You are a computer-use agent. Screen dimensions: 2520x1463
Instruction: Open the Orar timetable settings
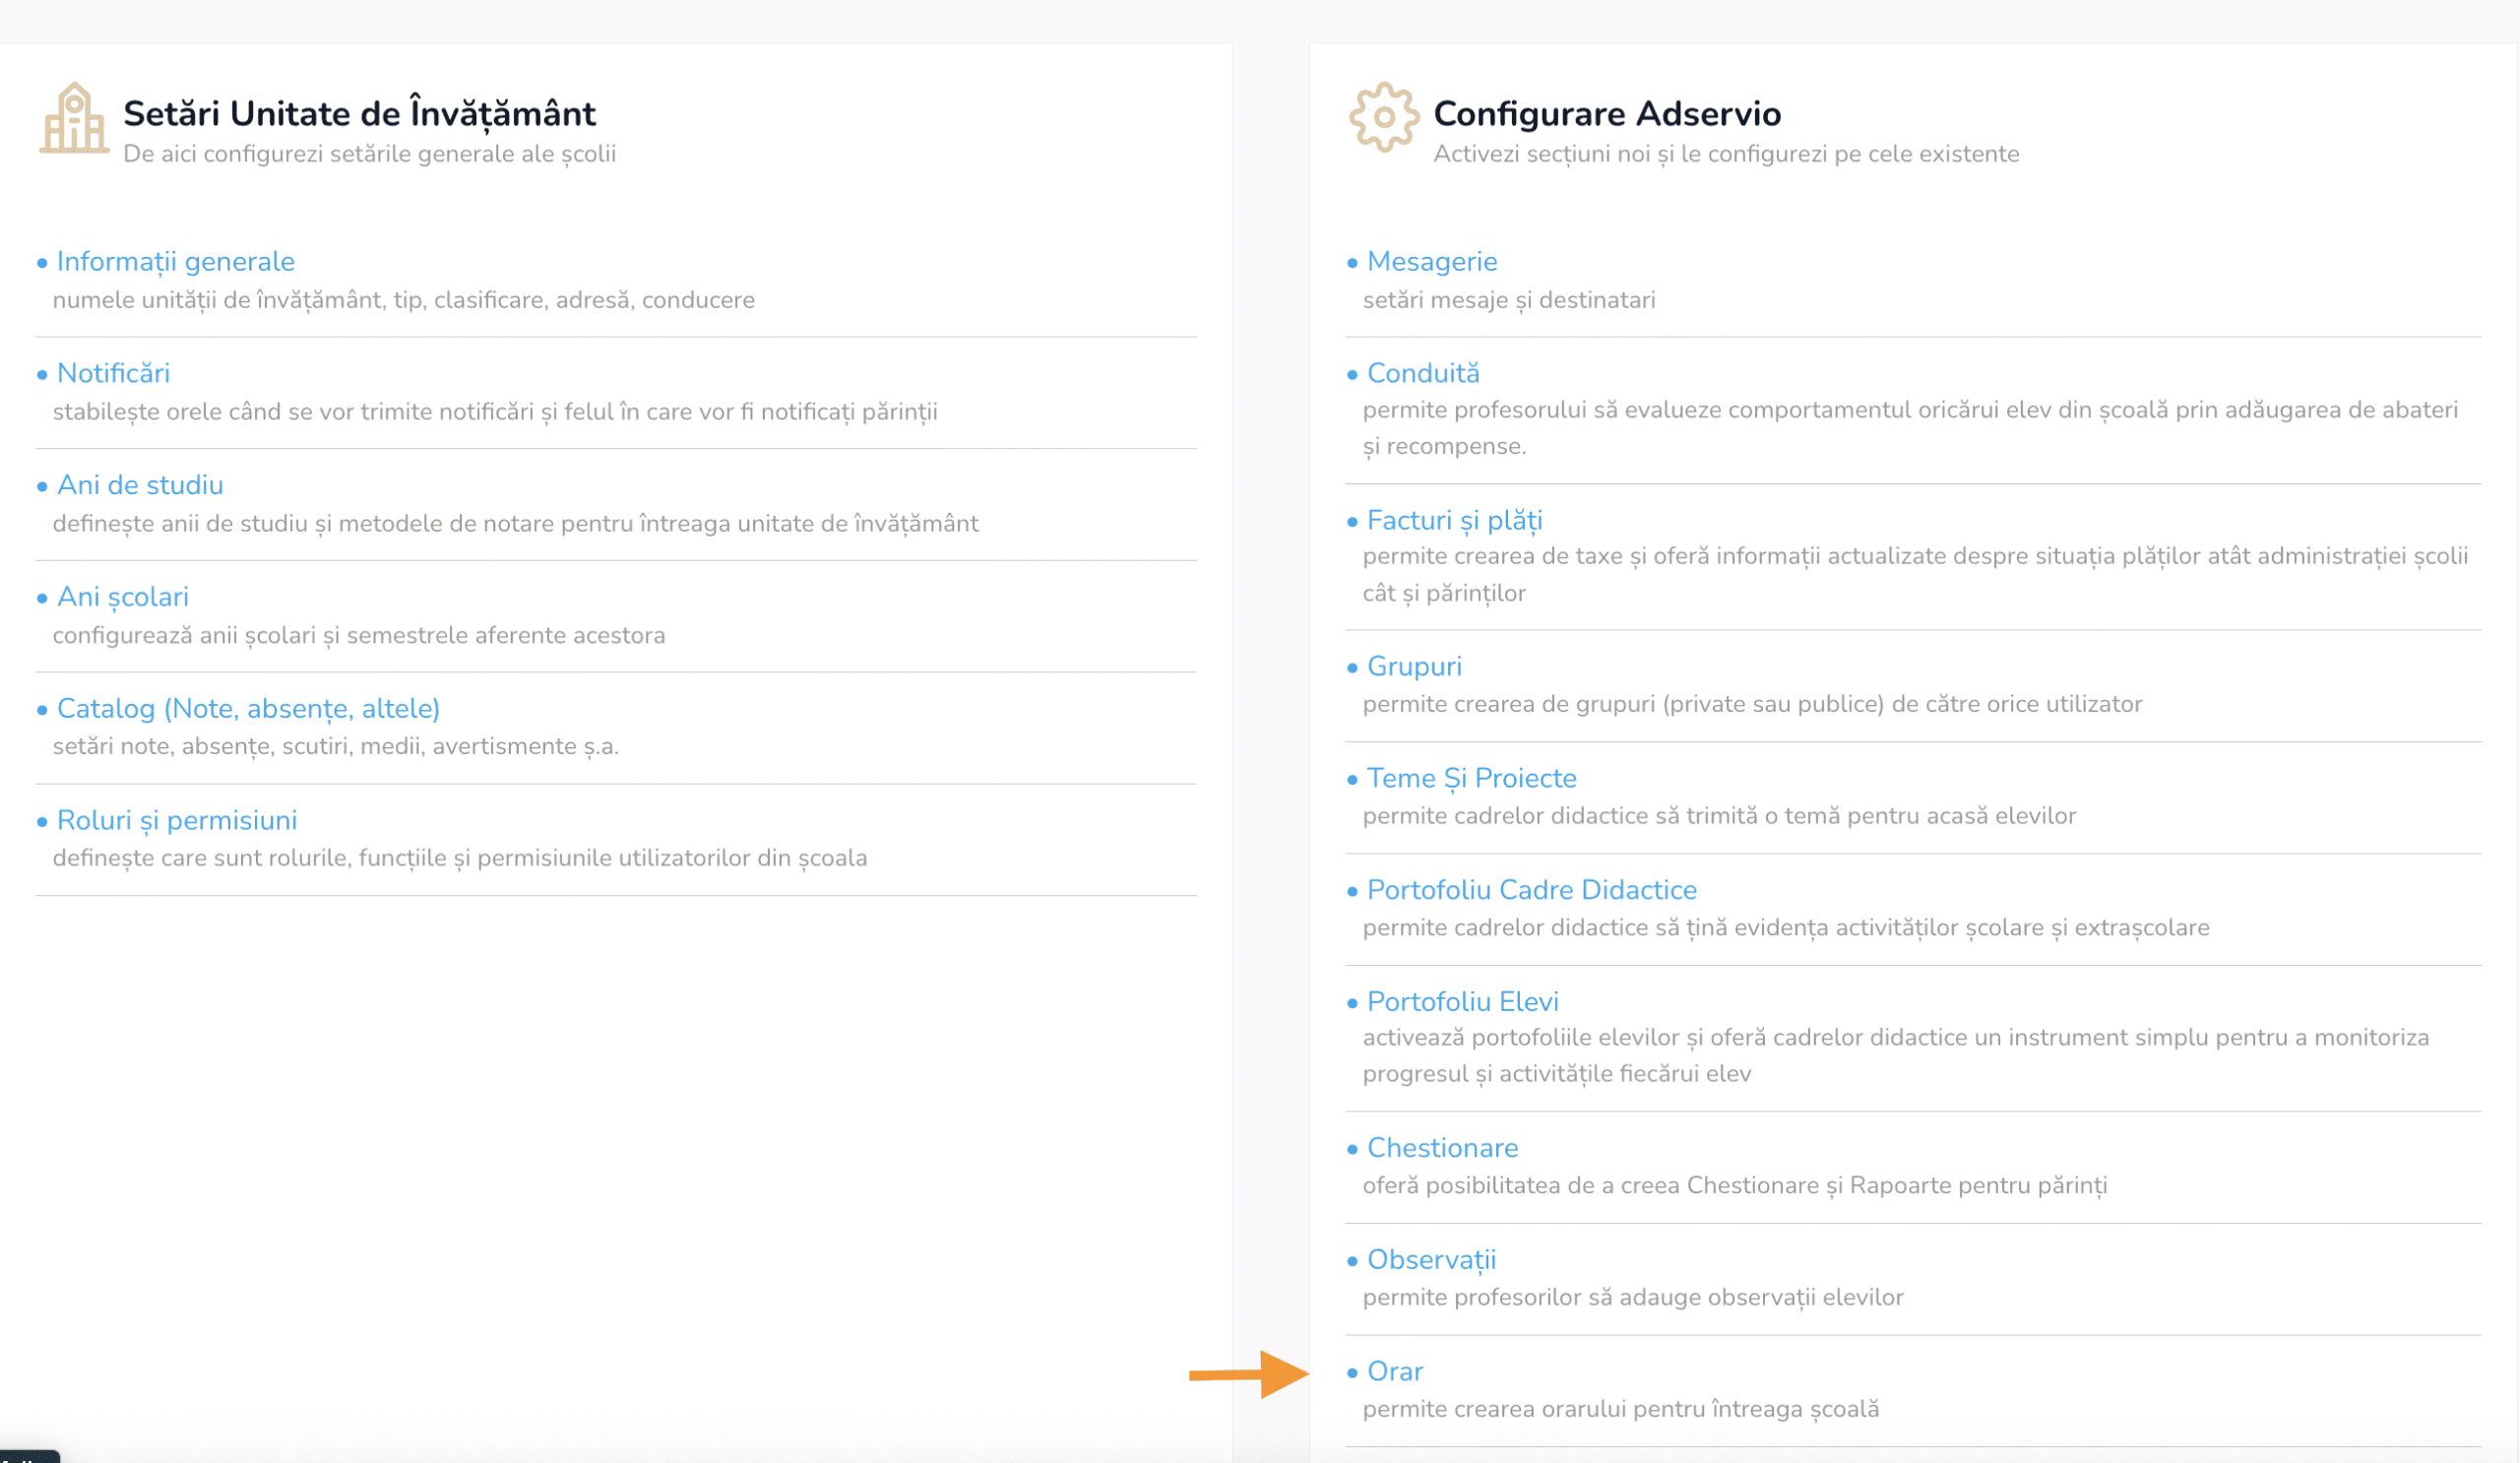click(1394, 1373)
